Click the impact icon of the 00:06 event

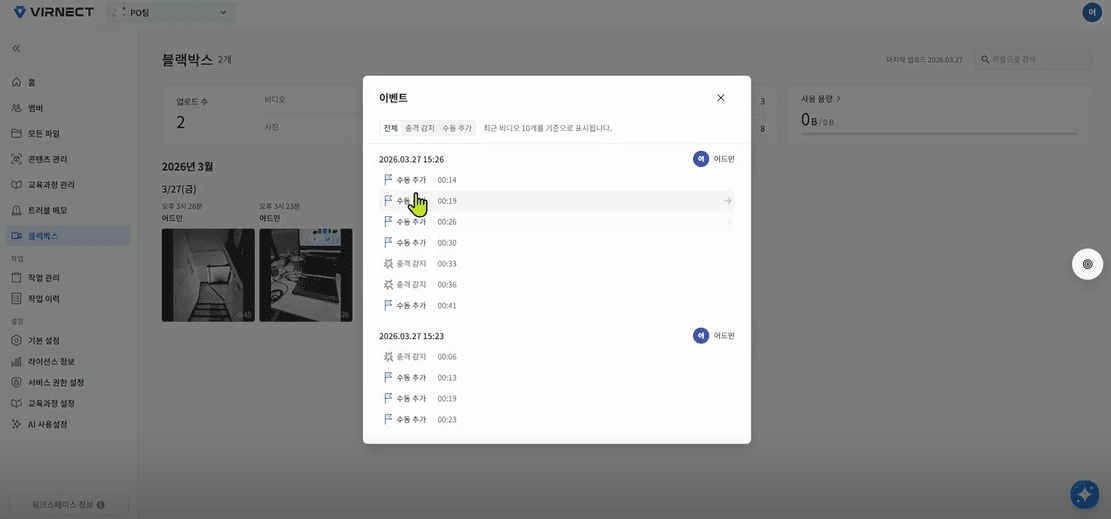tap(388, 357)
